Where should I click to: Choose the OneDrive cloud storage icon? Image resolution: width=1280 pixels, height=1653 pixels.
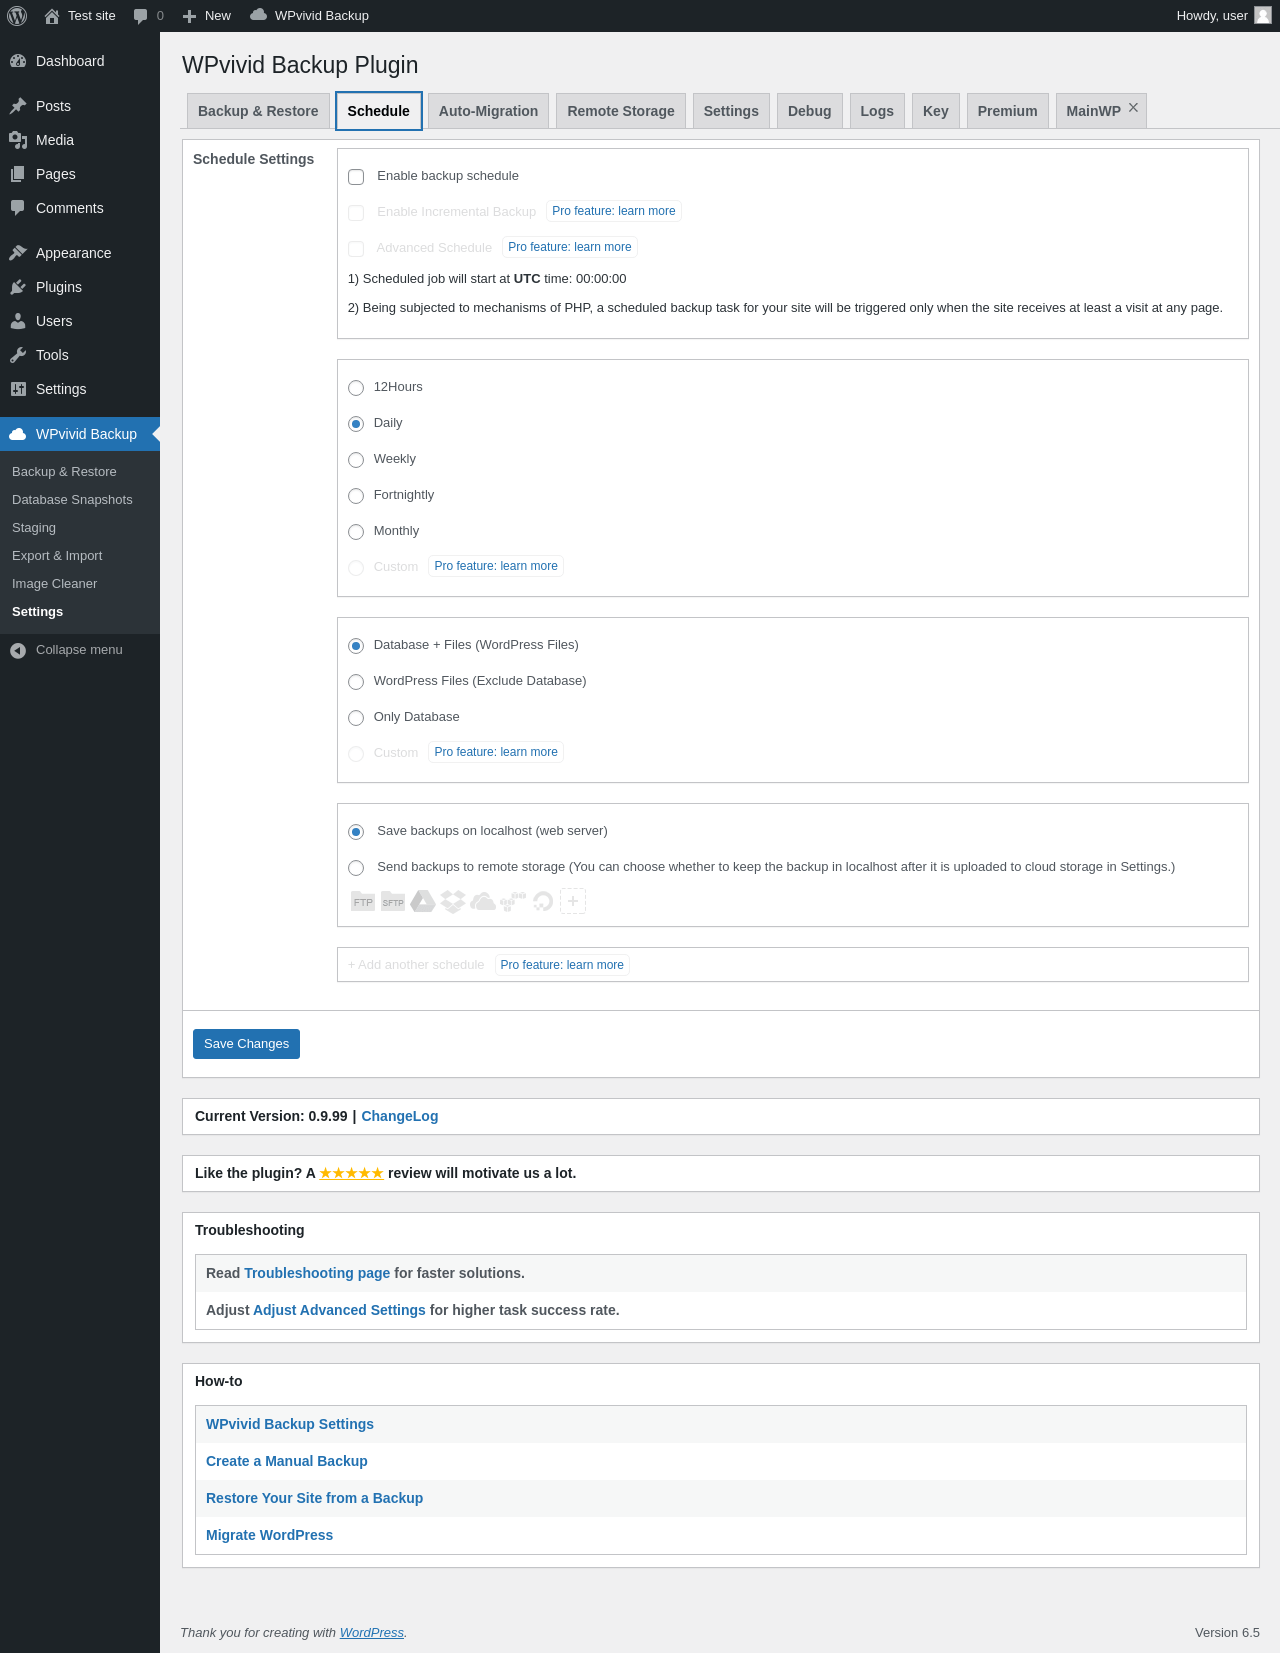483,902
